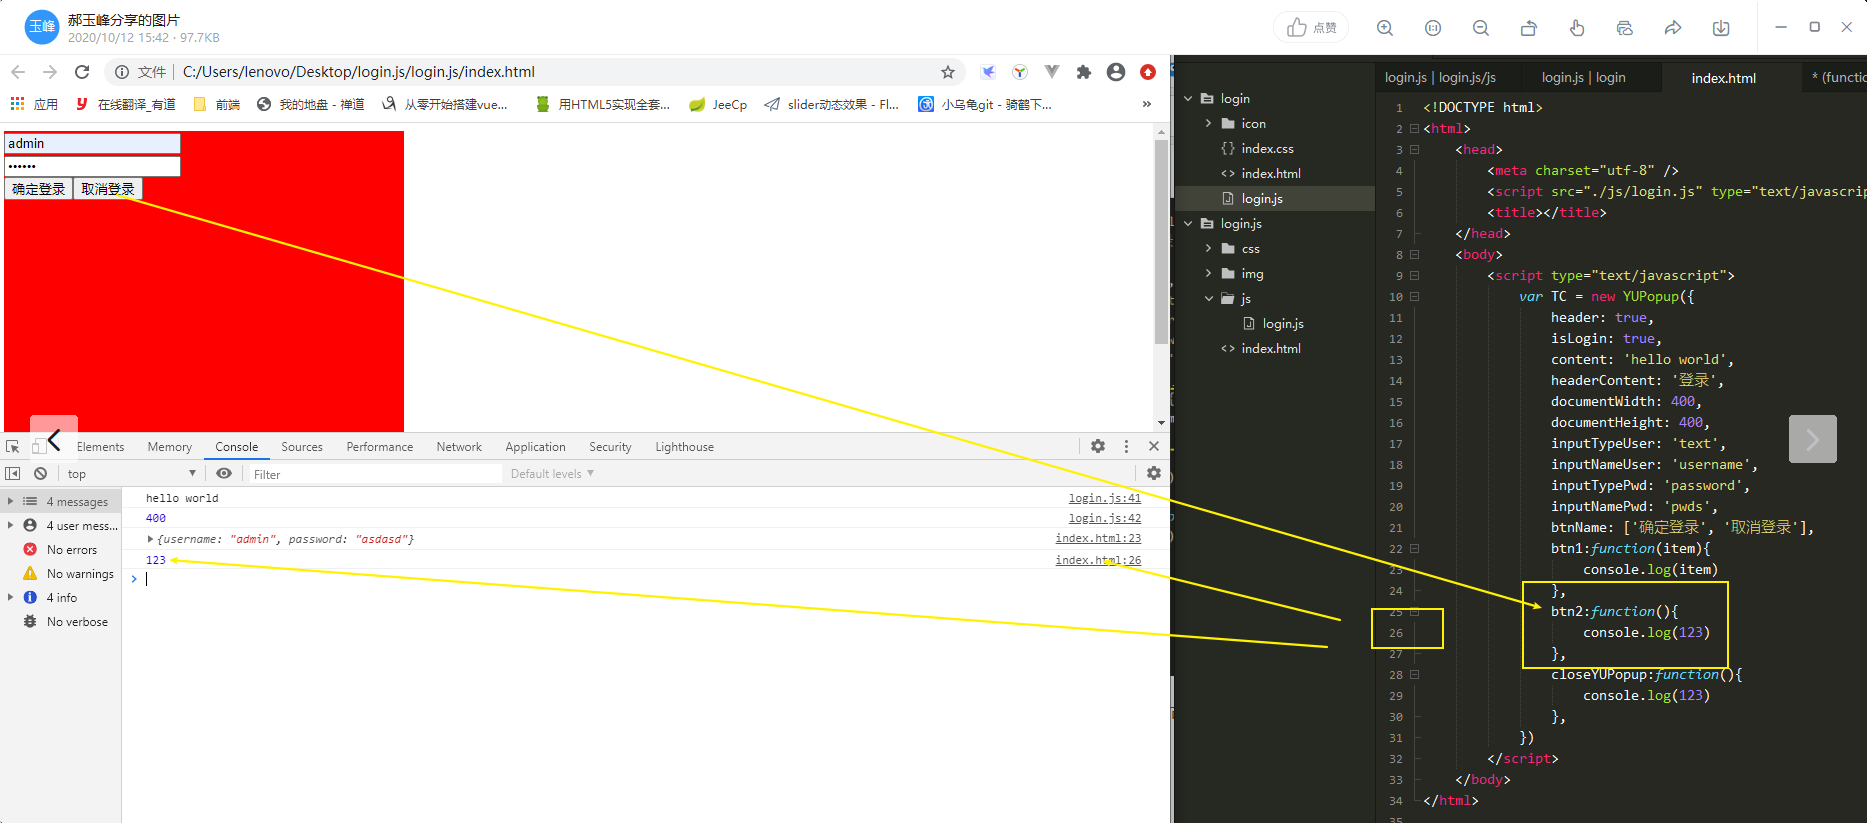Reload the browser page
Screen dimensions: 1867x823
tap(82, 72)
